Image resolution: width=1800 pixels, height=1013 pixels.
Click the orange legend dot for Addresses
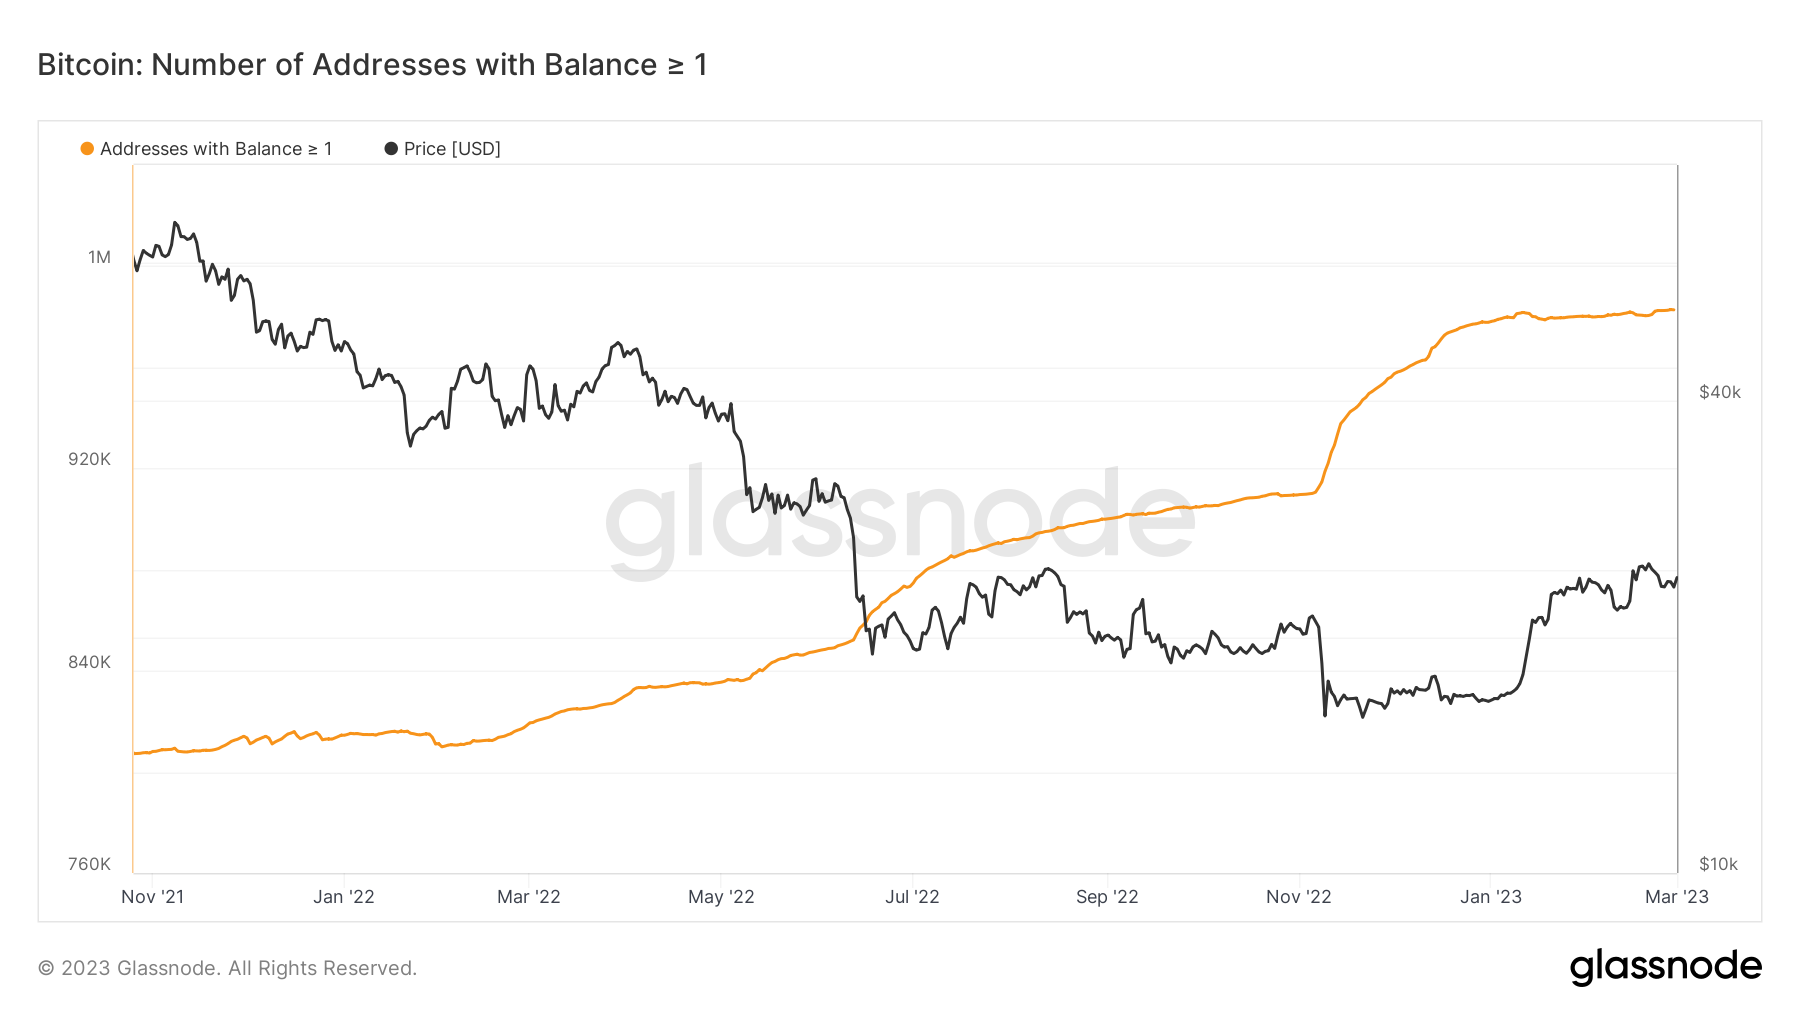[x=87, y=149]
